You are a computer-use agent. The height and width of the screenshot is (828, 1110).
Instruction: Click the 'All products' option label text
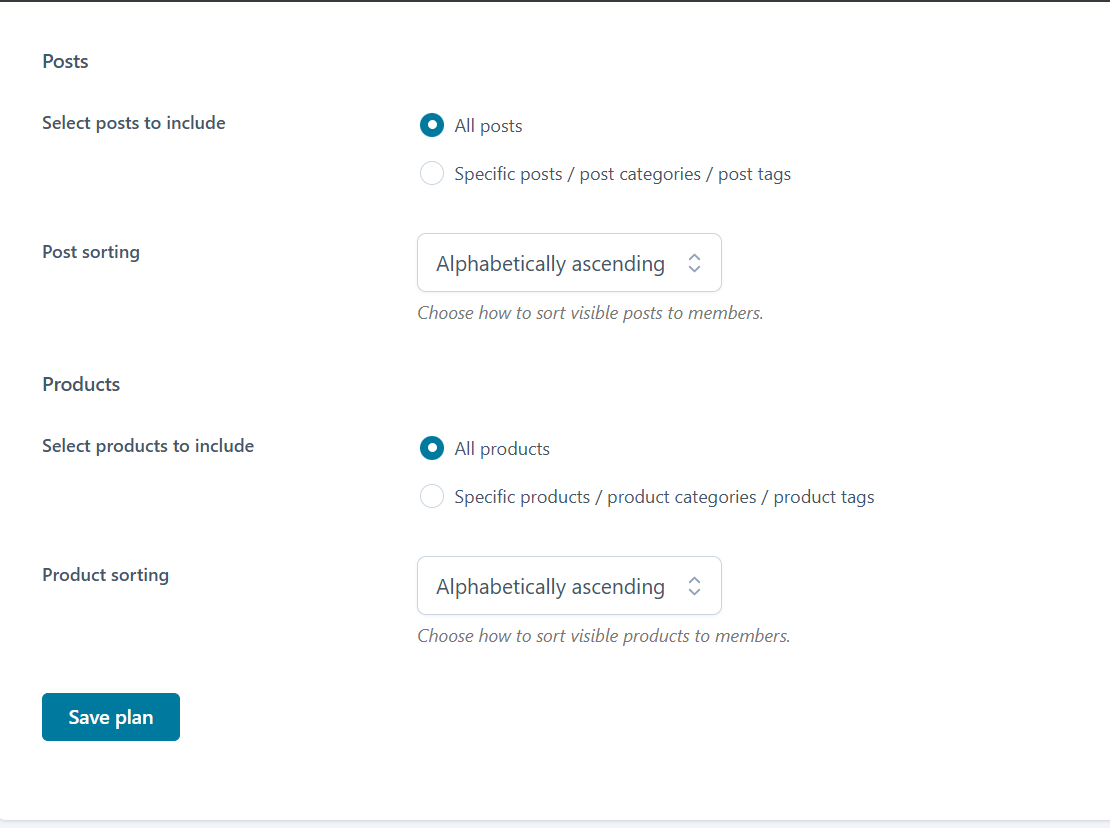click(x=502, y=449)
